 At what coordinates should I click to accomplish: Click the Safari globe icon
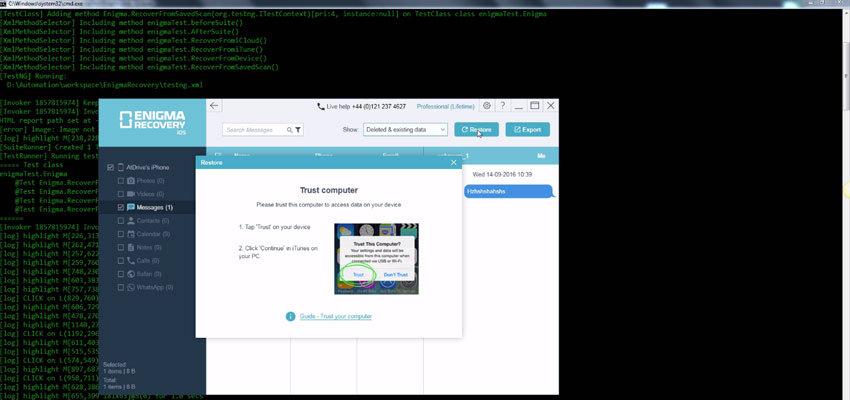(x=131, y=274)
